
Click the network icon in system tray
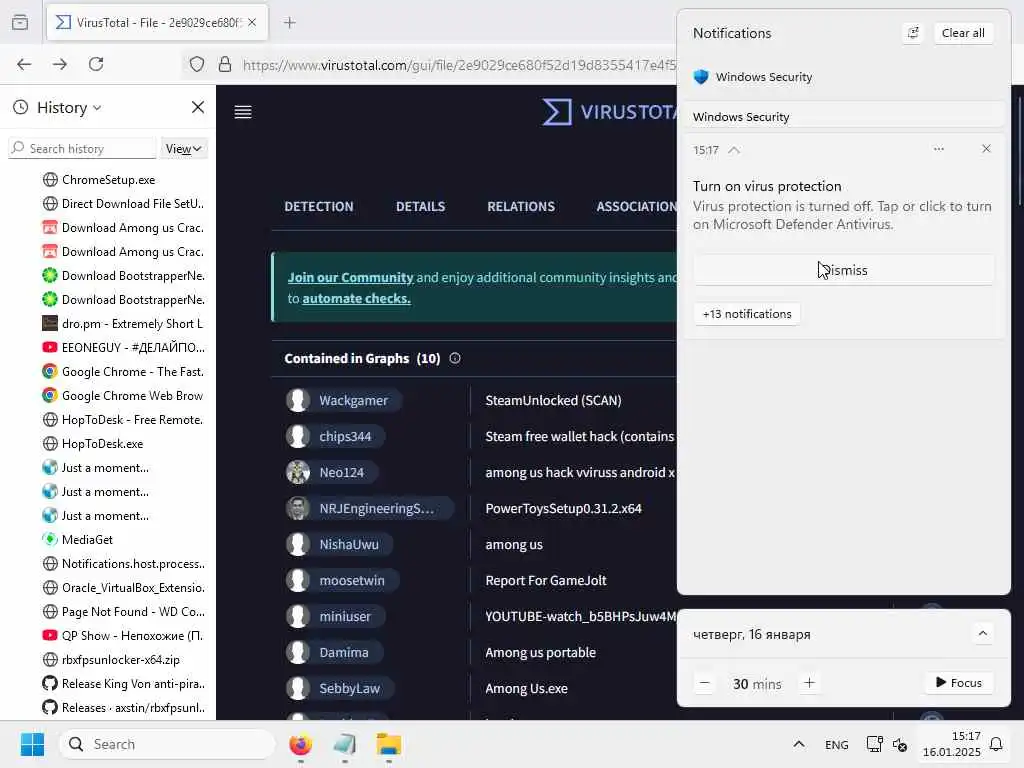pos(874,744)
